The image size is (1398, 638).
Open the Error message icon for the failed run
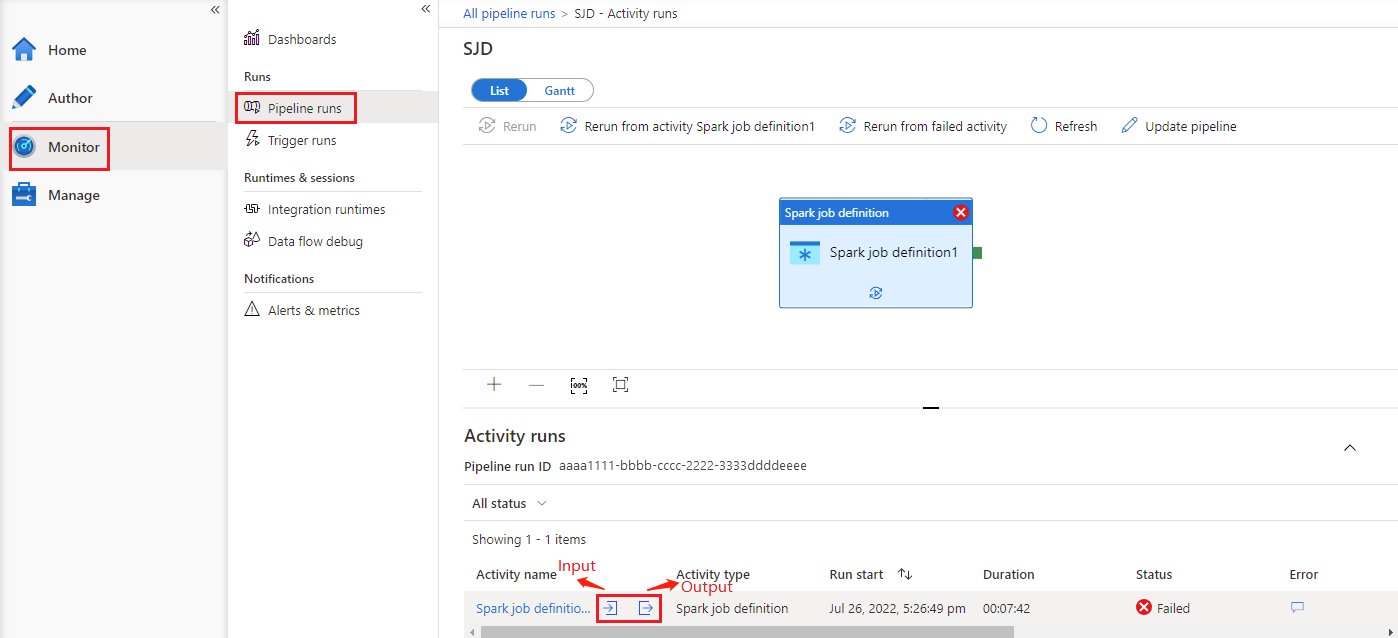(x=1297, y=607)
